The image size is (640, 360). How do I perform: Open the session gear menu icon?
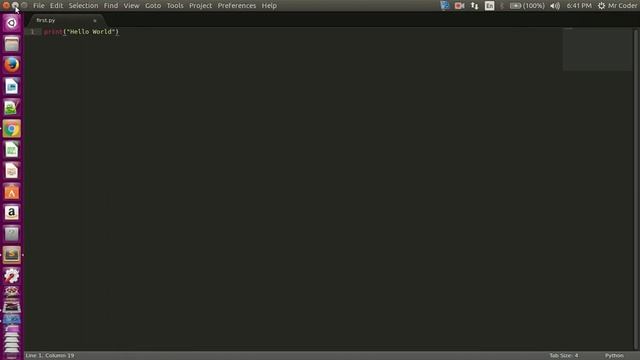pos(601,6)
